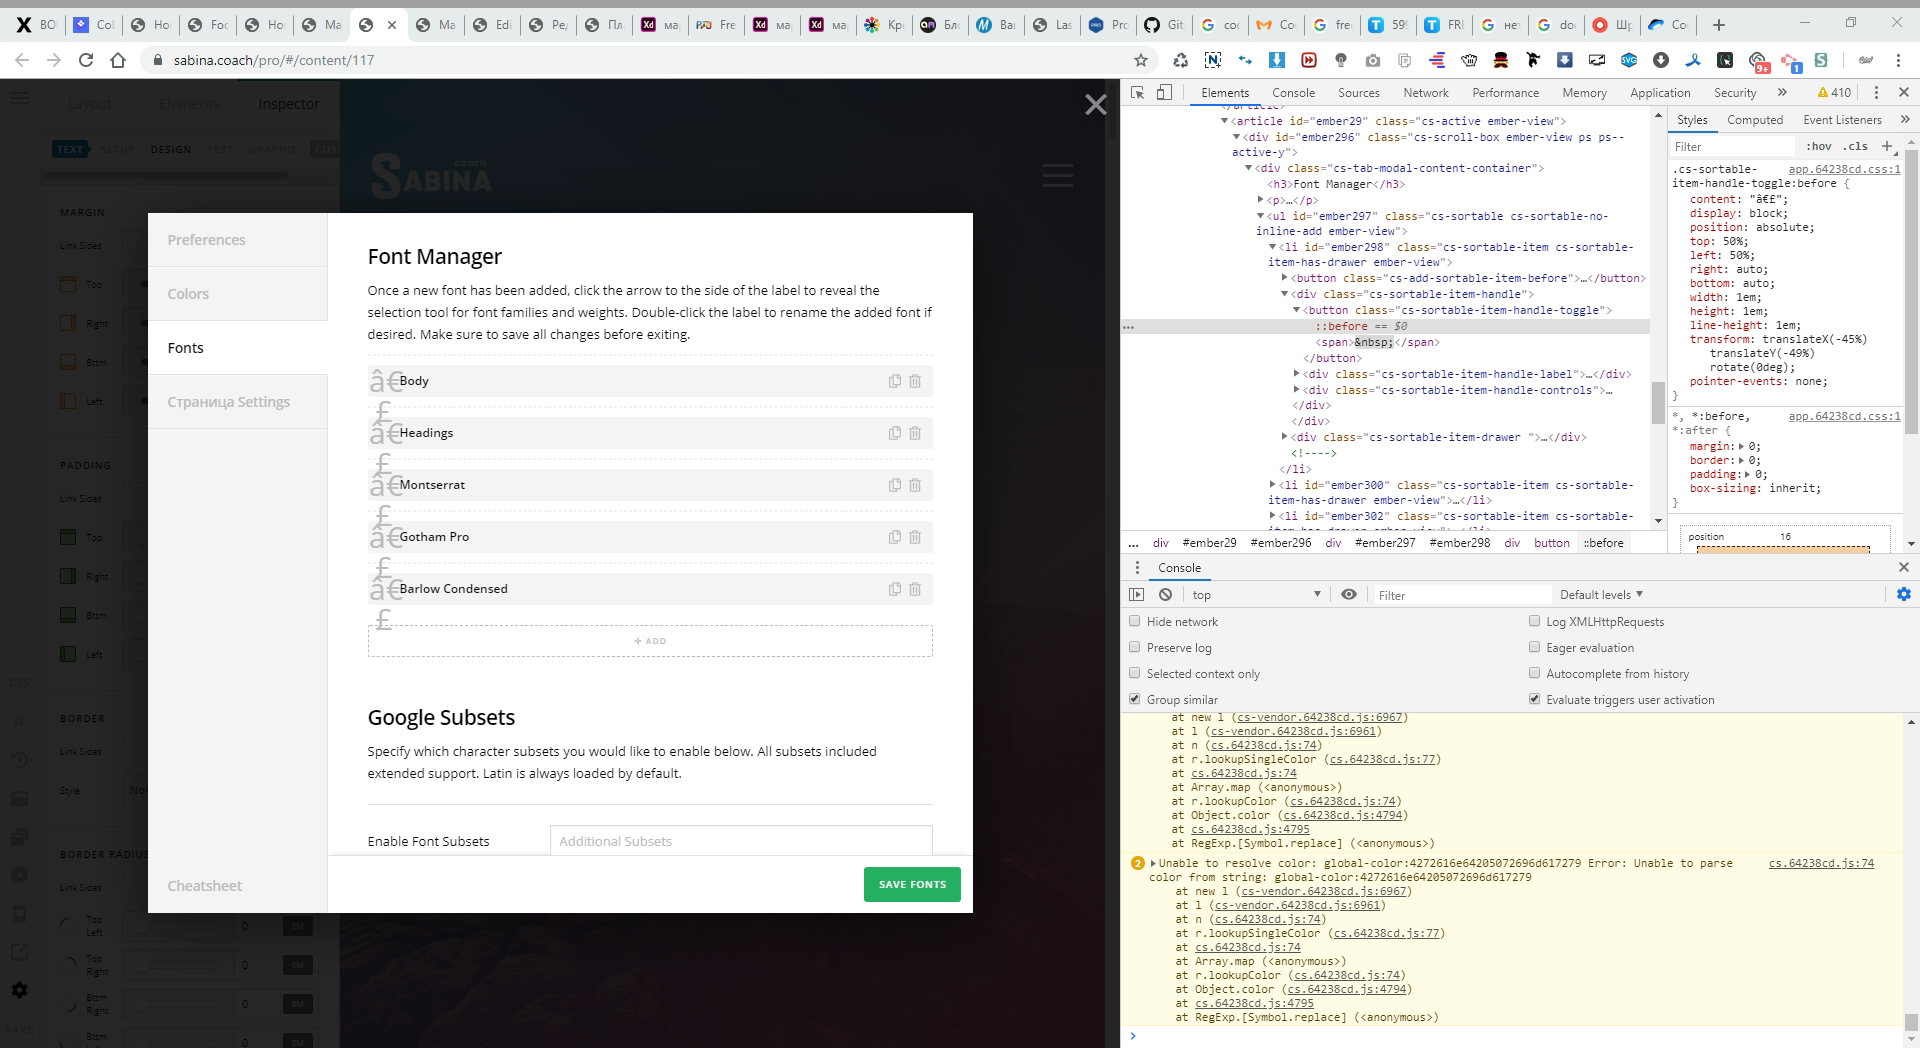Image resolution: width=1920 pixels, height=1048 pixels.
Task: Clear the console with the clear icon
Action: pyautogui.click(x=1165, y=594)
